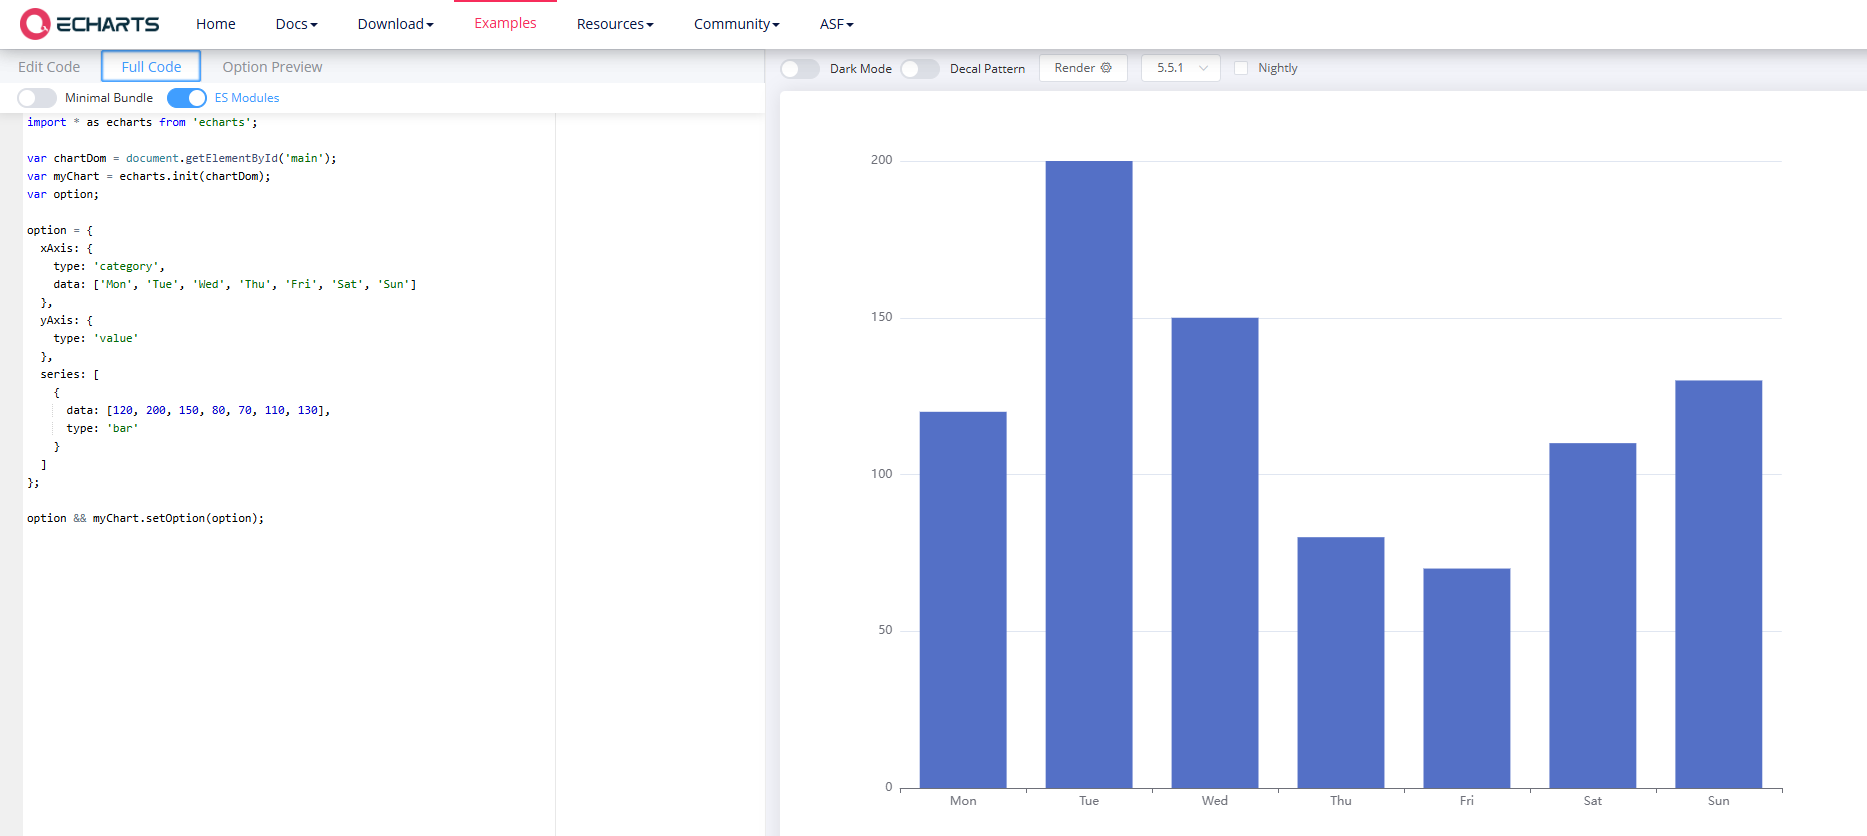1867x836 pixels.
Task: Click the Wed x-axis label
Action: coord(1215,801)
